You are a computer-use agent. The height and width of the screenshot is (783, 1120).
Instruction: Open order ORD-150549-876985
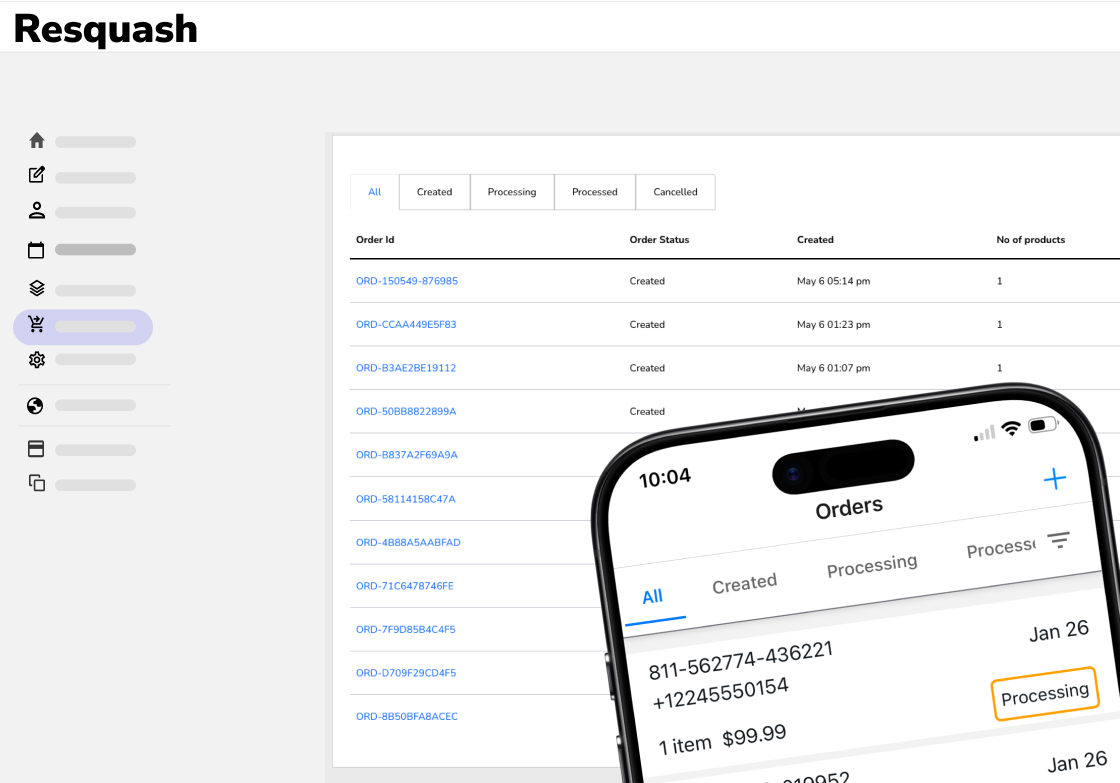coord(406,281)
